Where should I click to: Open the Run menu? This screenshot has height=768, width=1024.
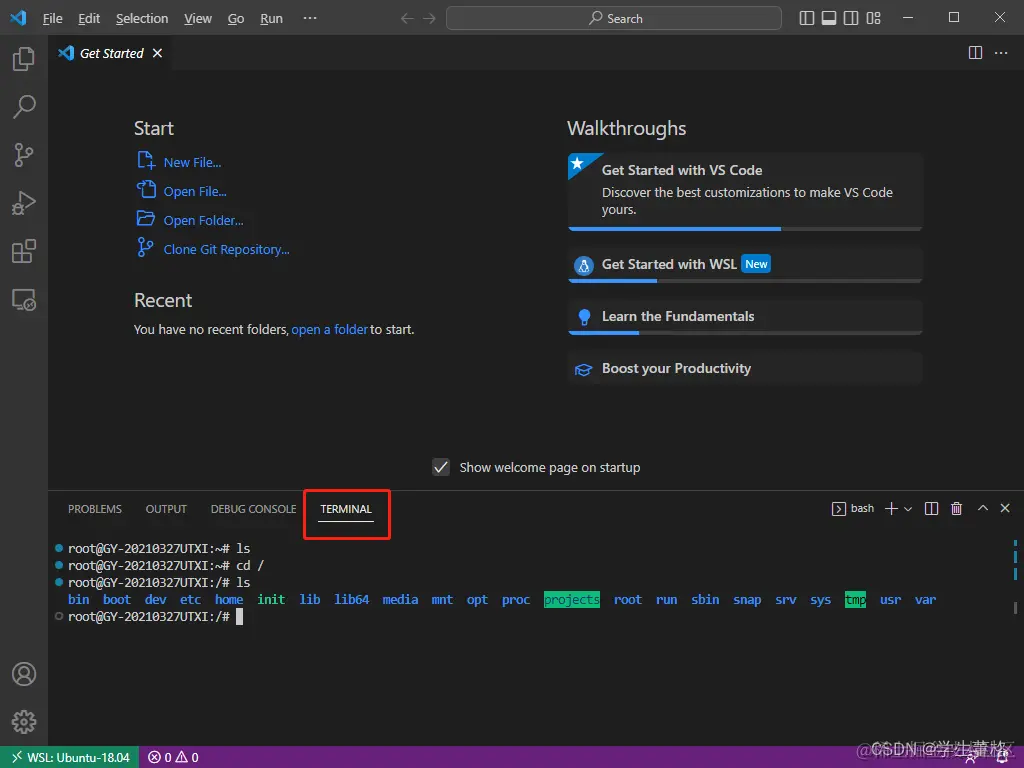pos(271,18)
